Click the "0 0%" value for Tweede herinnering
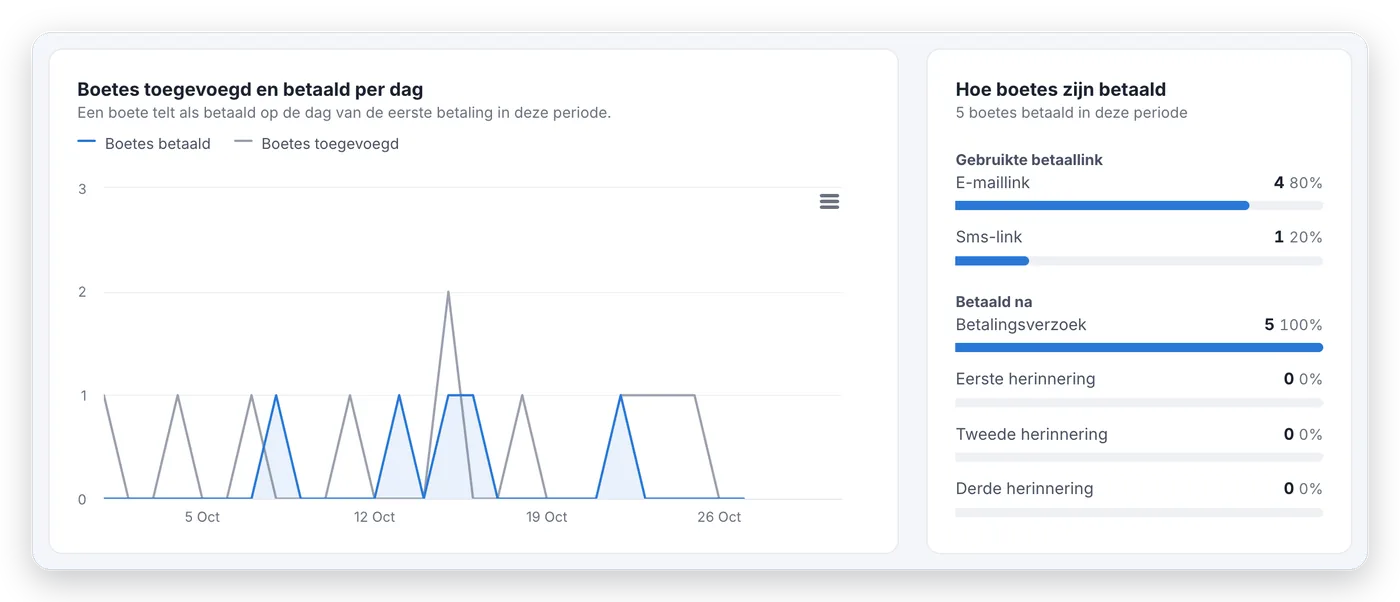This screenshot has height=602, width=1400. [1303, 434]
